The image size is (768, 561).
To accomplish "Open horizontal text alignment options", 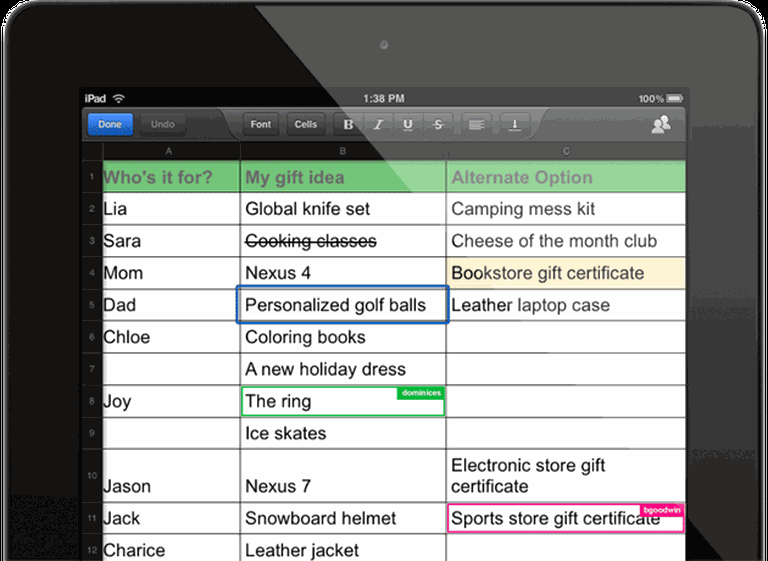I will (477, 125).
